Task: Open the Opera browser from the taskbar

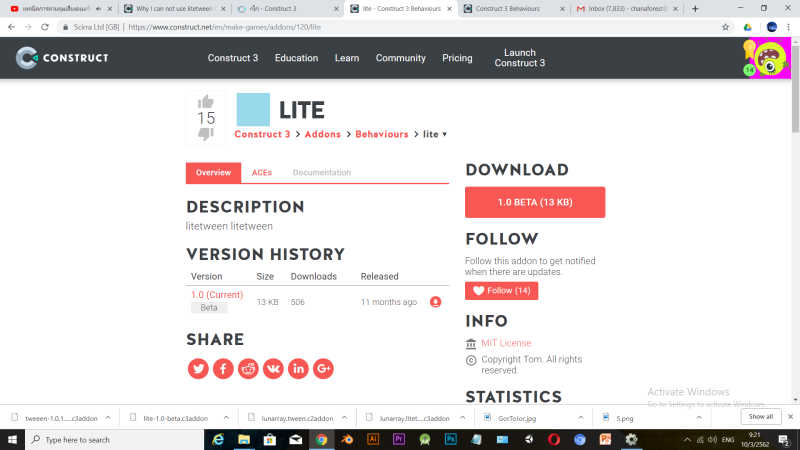Action: point(554,439)
